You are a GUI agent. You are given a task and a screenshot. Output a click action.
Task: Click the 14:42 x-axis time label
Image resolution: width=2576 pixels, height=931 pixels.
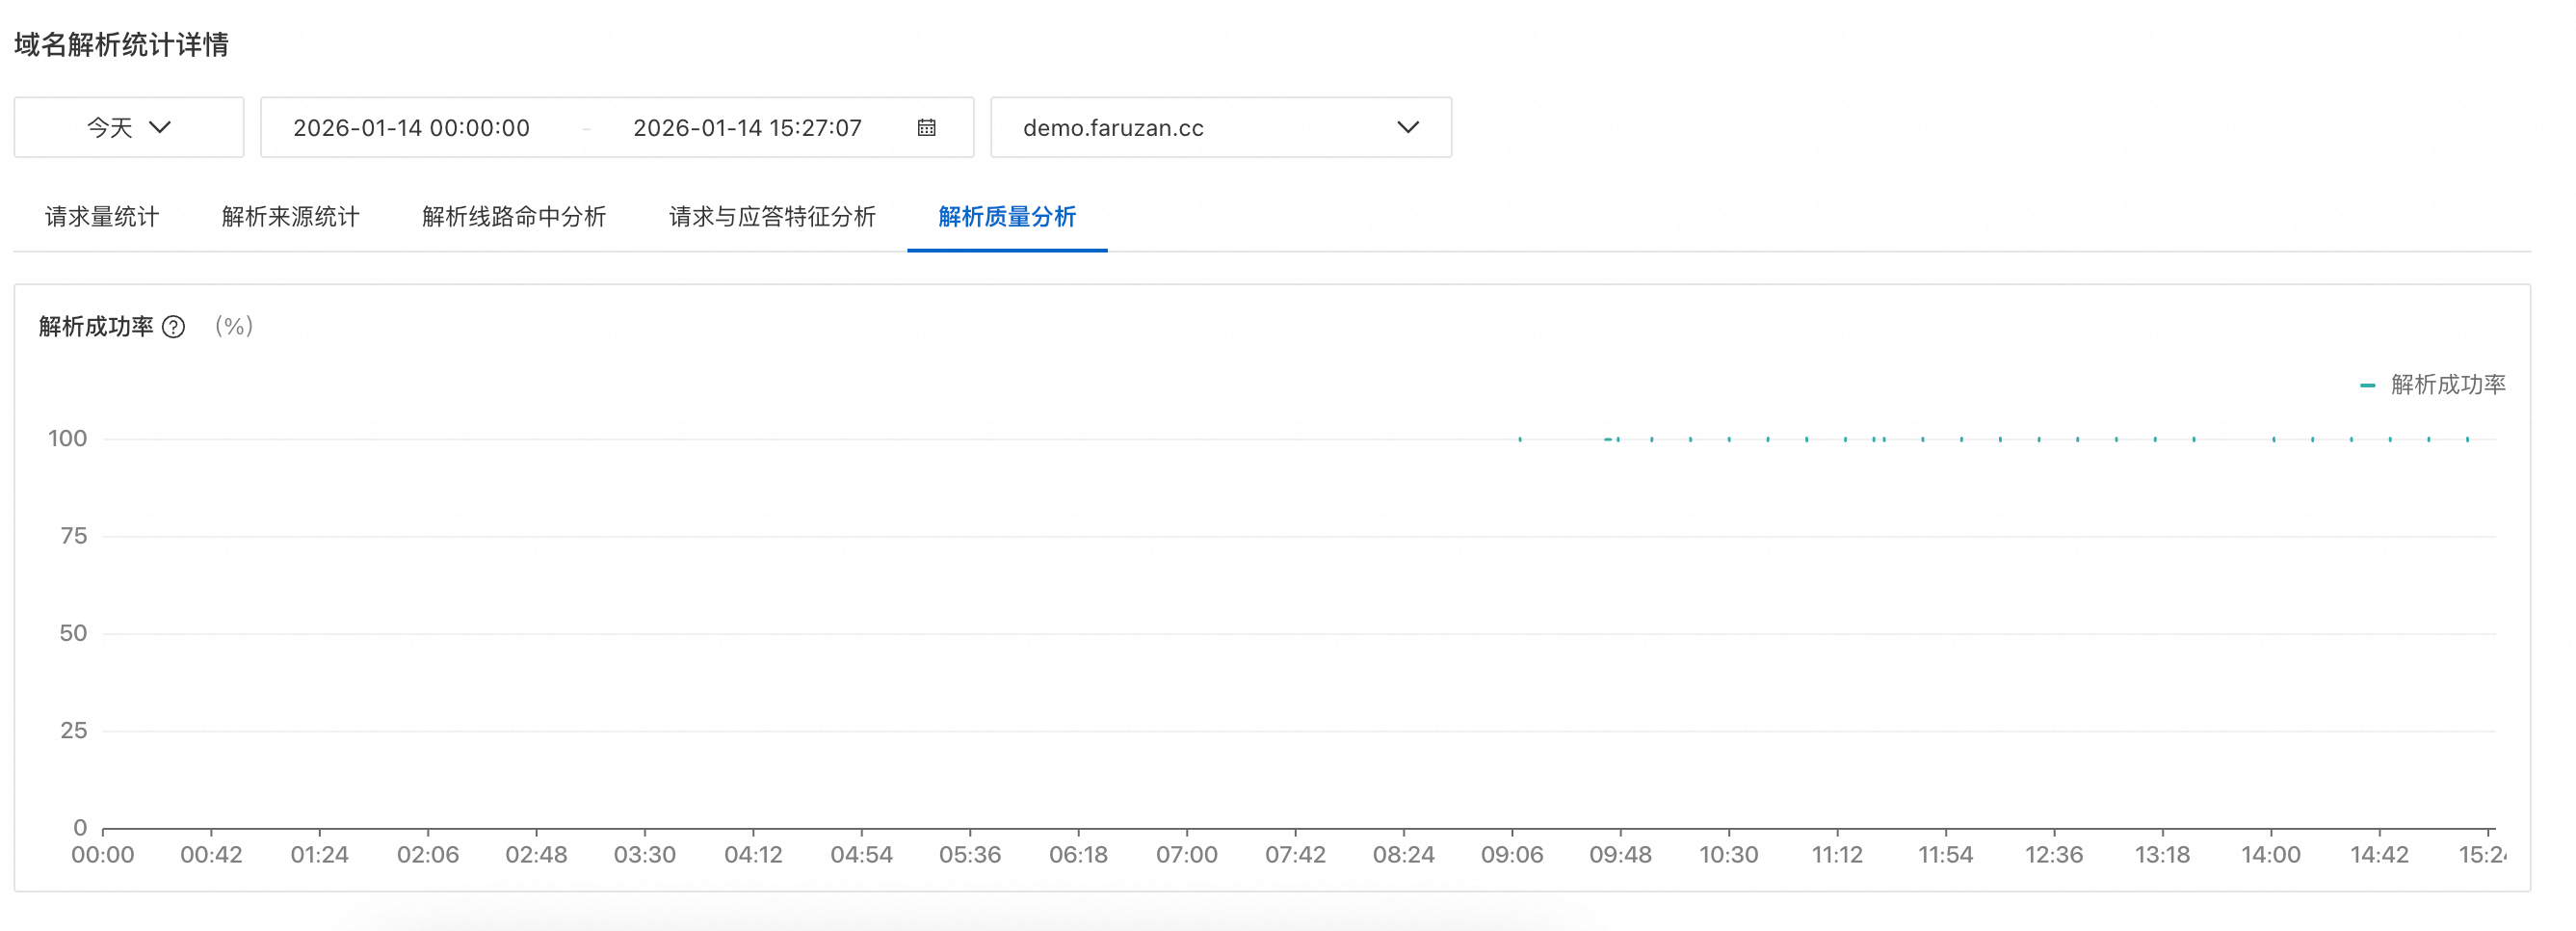(x=2380, y=855)
